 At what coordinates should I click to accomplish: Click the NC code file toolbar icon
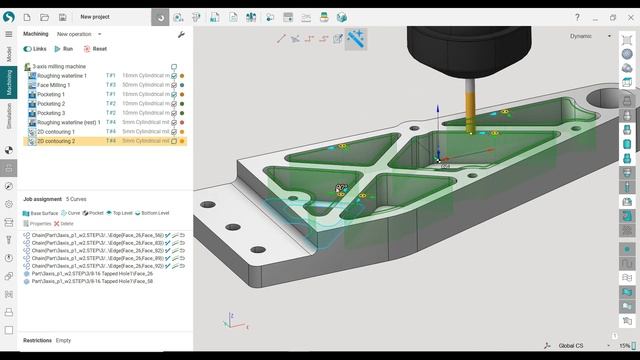215,17
